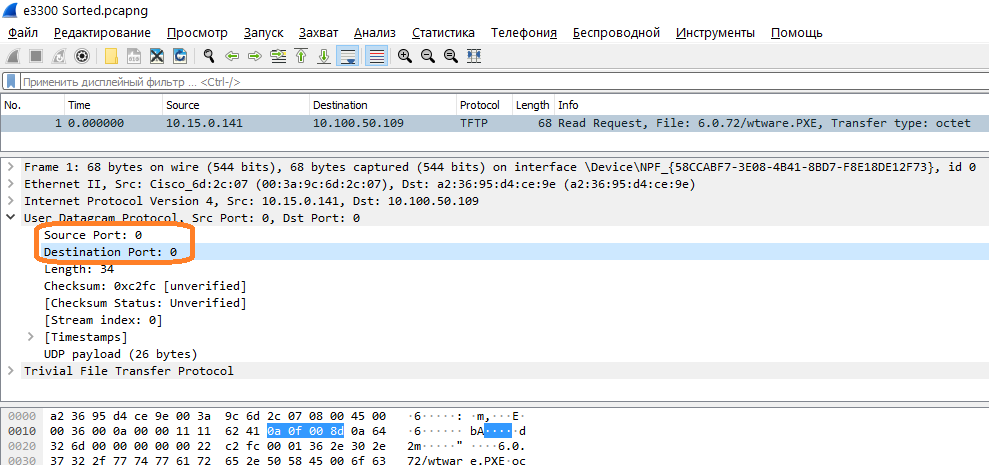989x465 pixels.
Task: Collapse the User Datagram Protocol node
Action: [x=11, y=218]
